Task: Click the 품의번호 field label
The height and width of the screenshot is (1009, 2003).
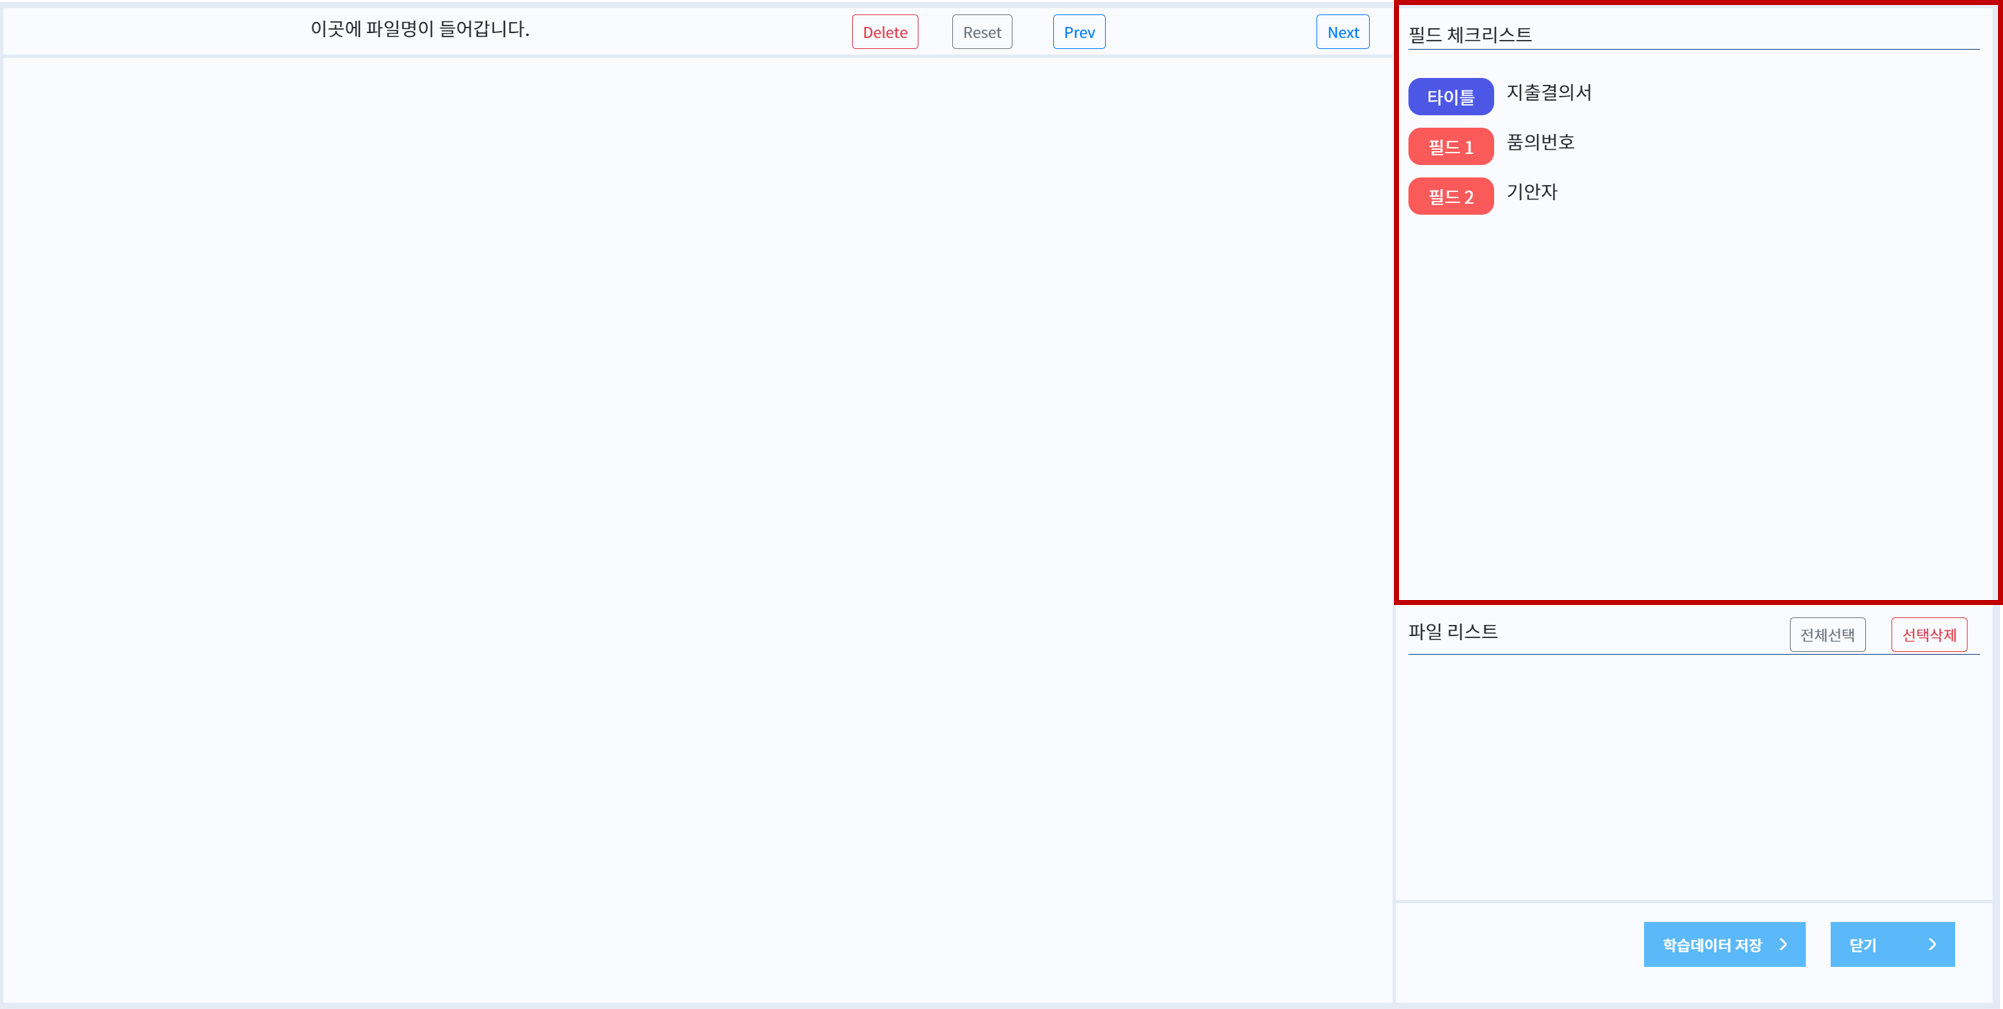Action: coord(1541,143)
